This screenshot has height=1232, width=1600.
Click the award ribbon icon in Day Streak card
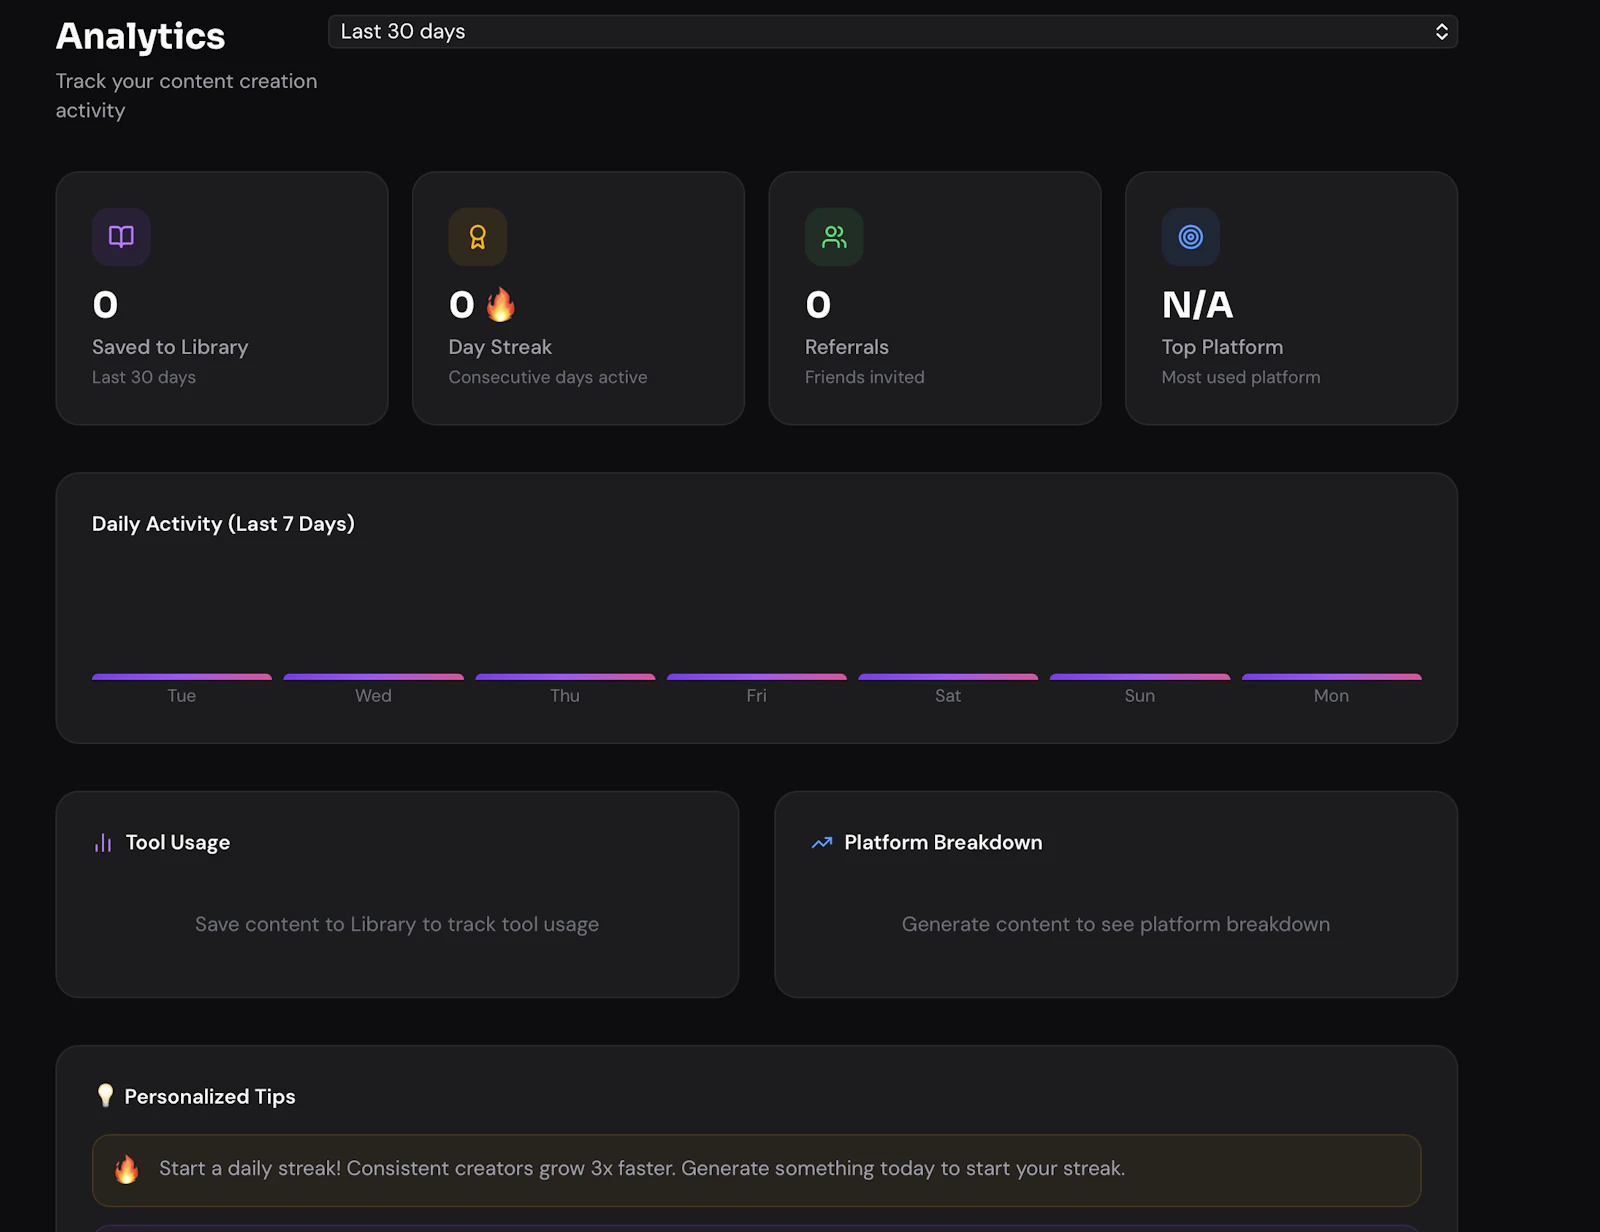[x=478, y=237]
